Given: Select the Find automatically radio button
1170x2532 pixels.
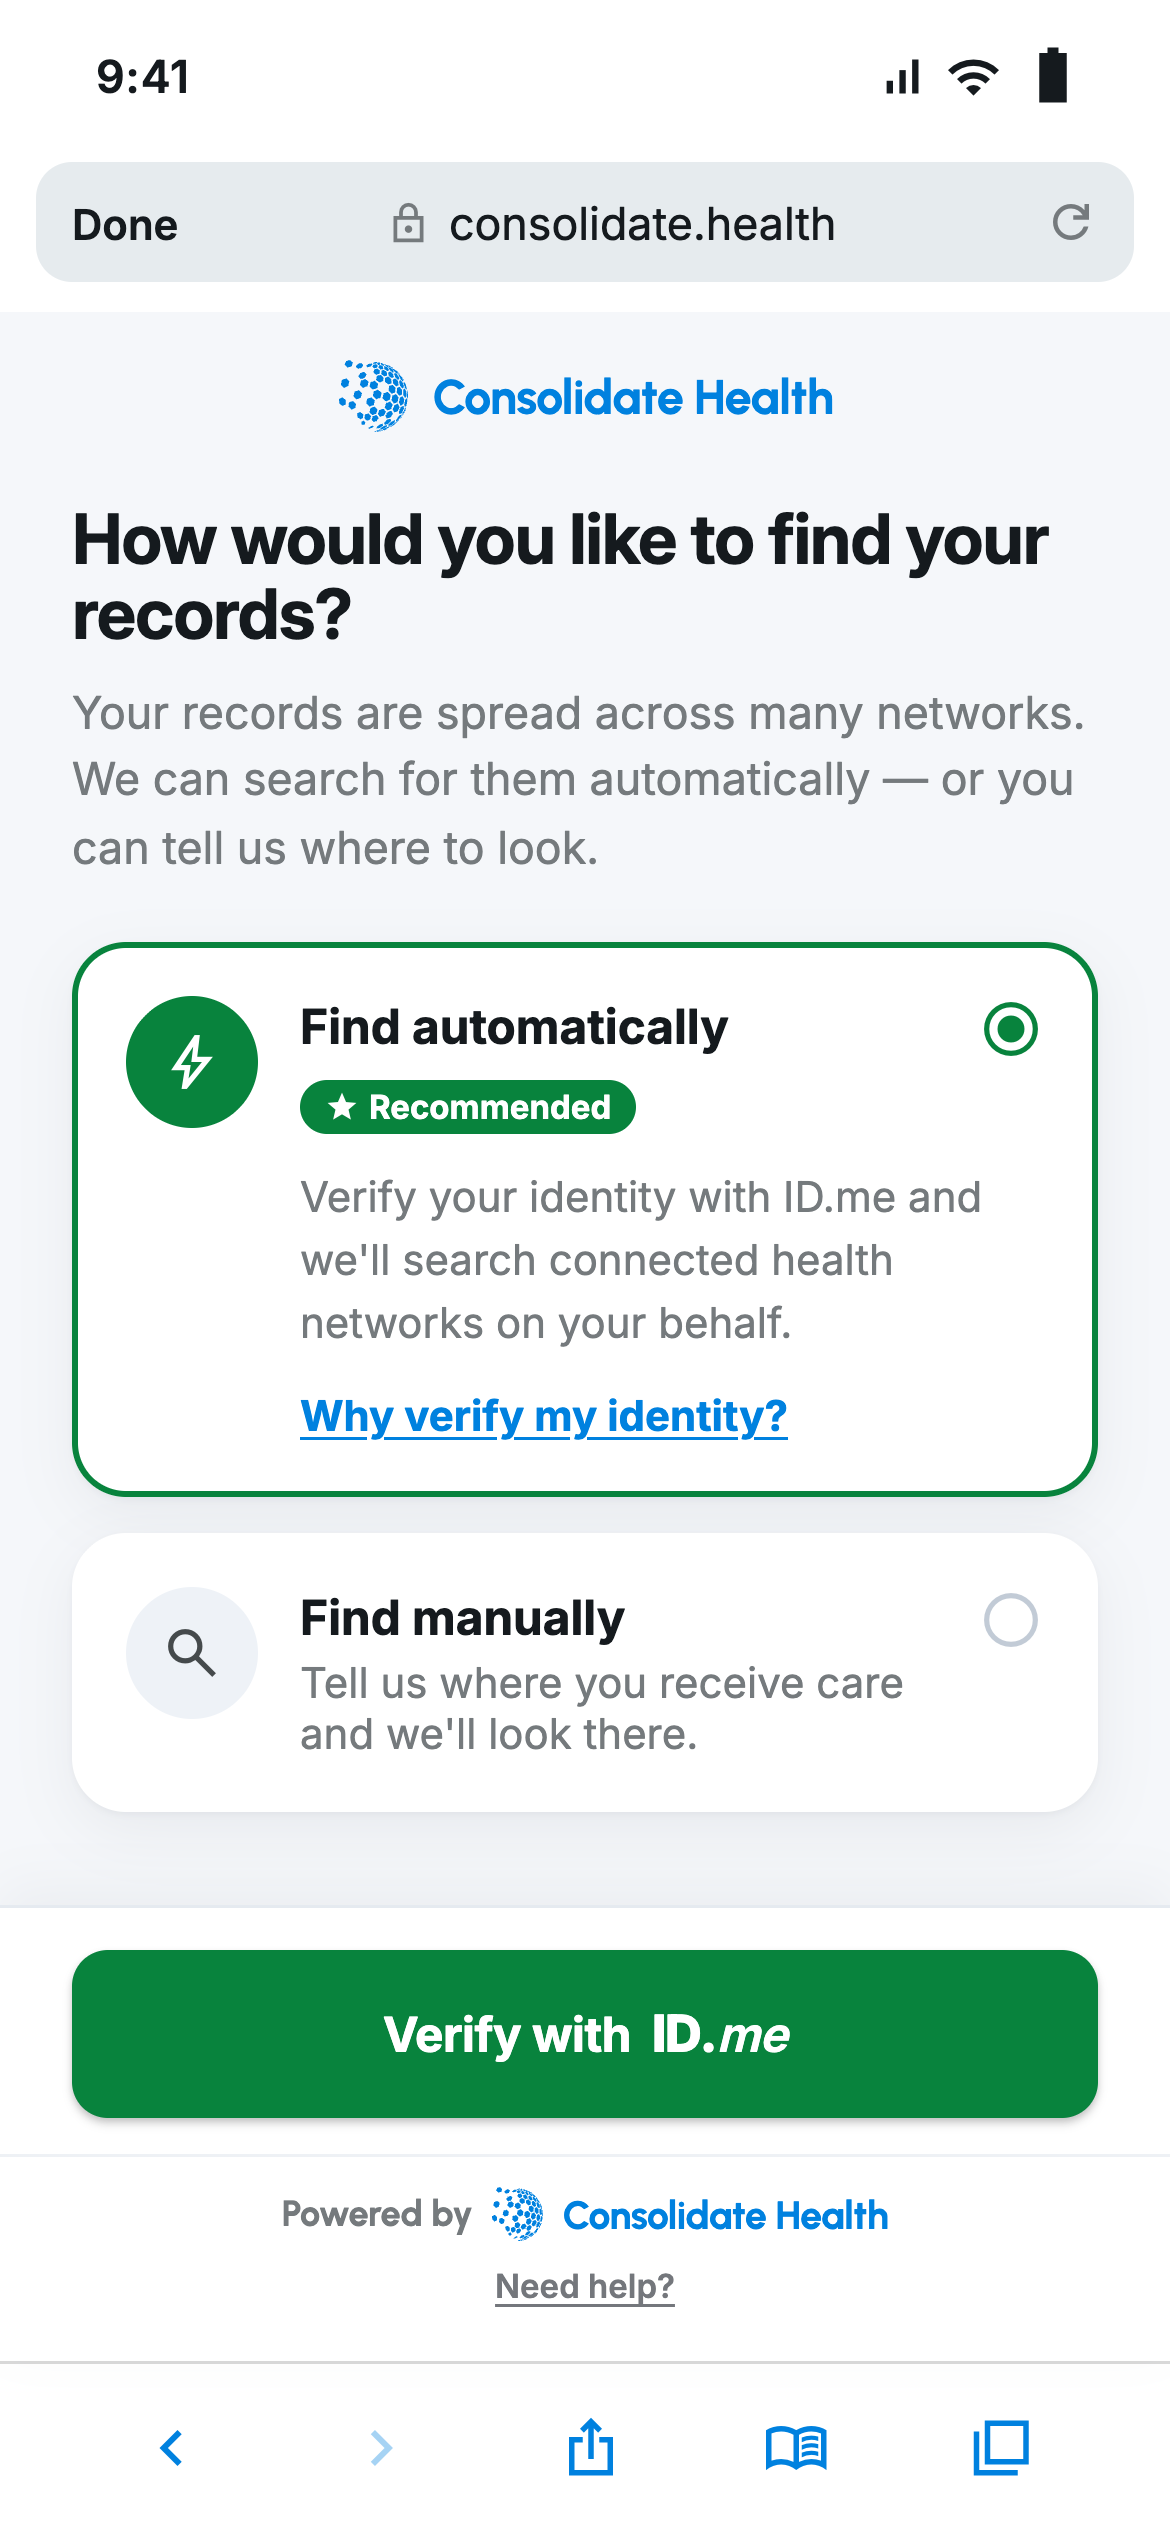Looking at the screenshot, I should coord(1011,1029).
